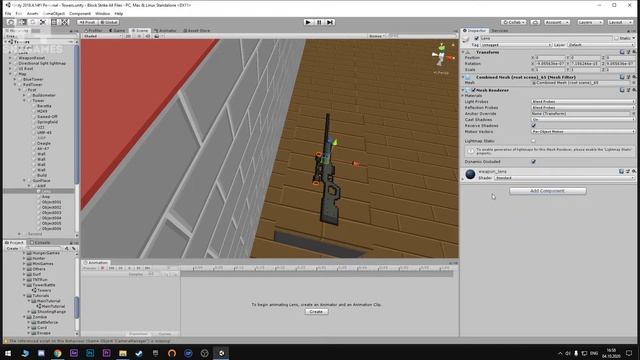640x360 pixels.
Task: Switch to the Console tab
Action: (x=40, y=242)
